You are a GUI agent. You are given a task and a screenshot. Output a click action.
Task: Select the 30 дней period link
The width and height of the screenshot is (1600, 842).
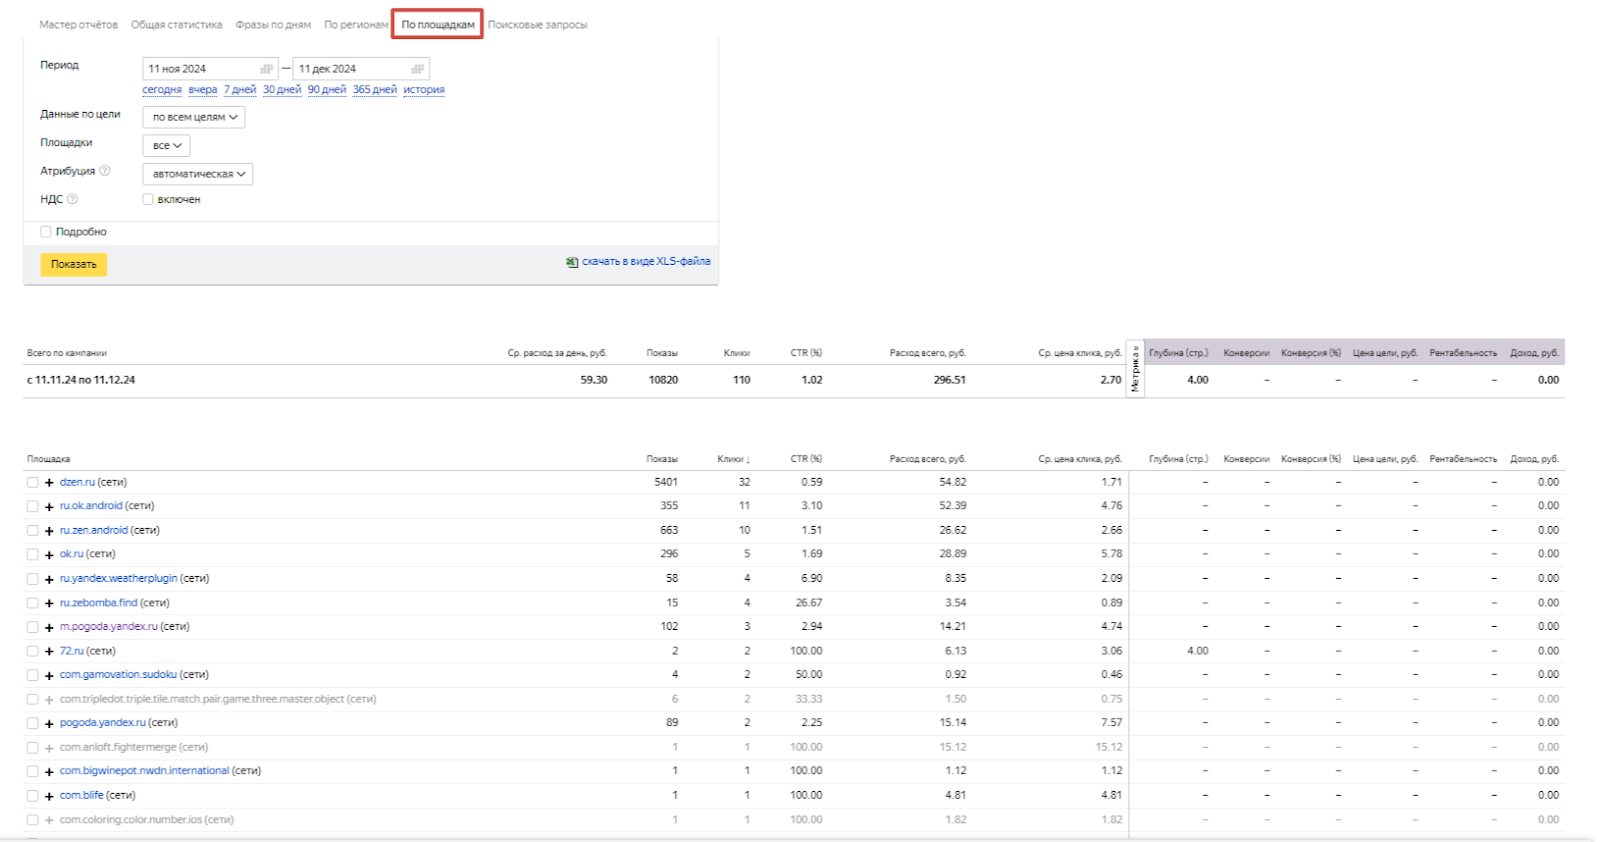coord(282,90)
